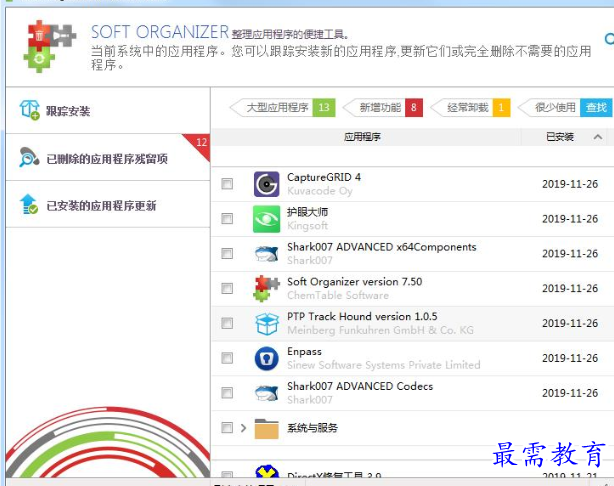Toggle sort arrow in 已安装 column
Viewport: 614px width, 486px height.
[598, 137]
